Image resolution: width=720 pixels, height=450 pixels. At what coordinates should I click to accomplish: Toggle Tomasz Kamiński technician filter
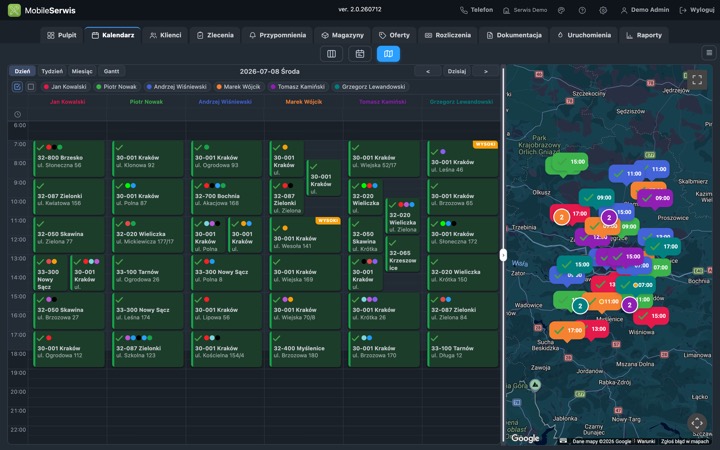click(x=297, y=86)
